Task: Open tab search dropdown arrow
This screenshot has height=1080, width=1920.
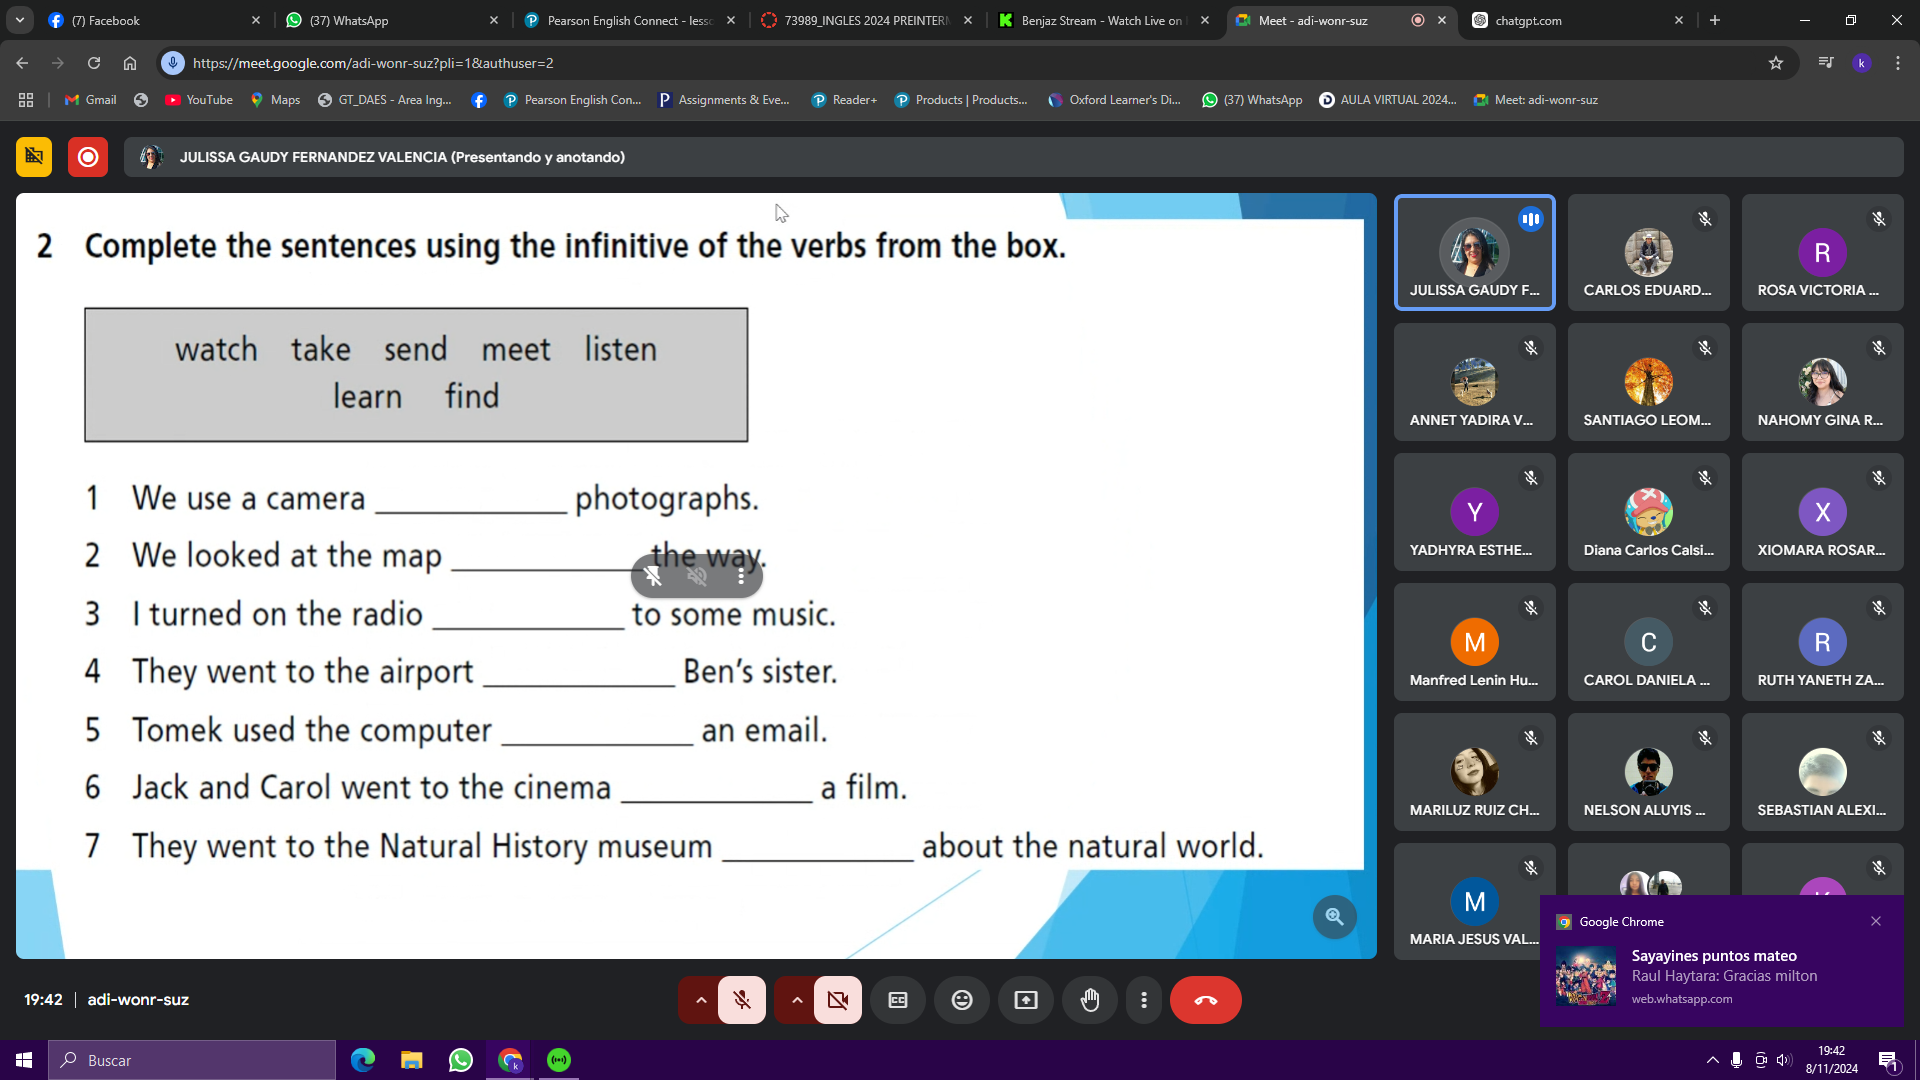Action: pyautogui.click(x=20, y=20)
